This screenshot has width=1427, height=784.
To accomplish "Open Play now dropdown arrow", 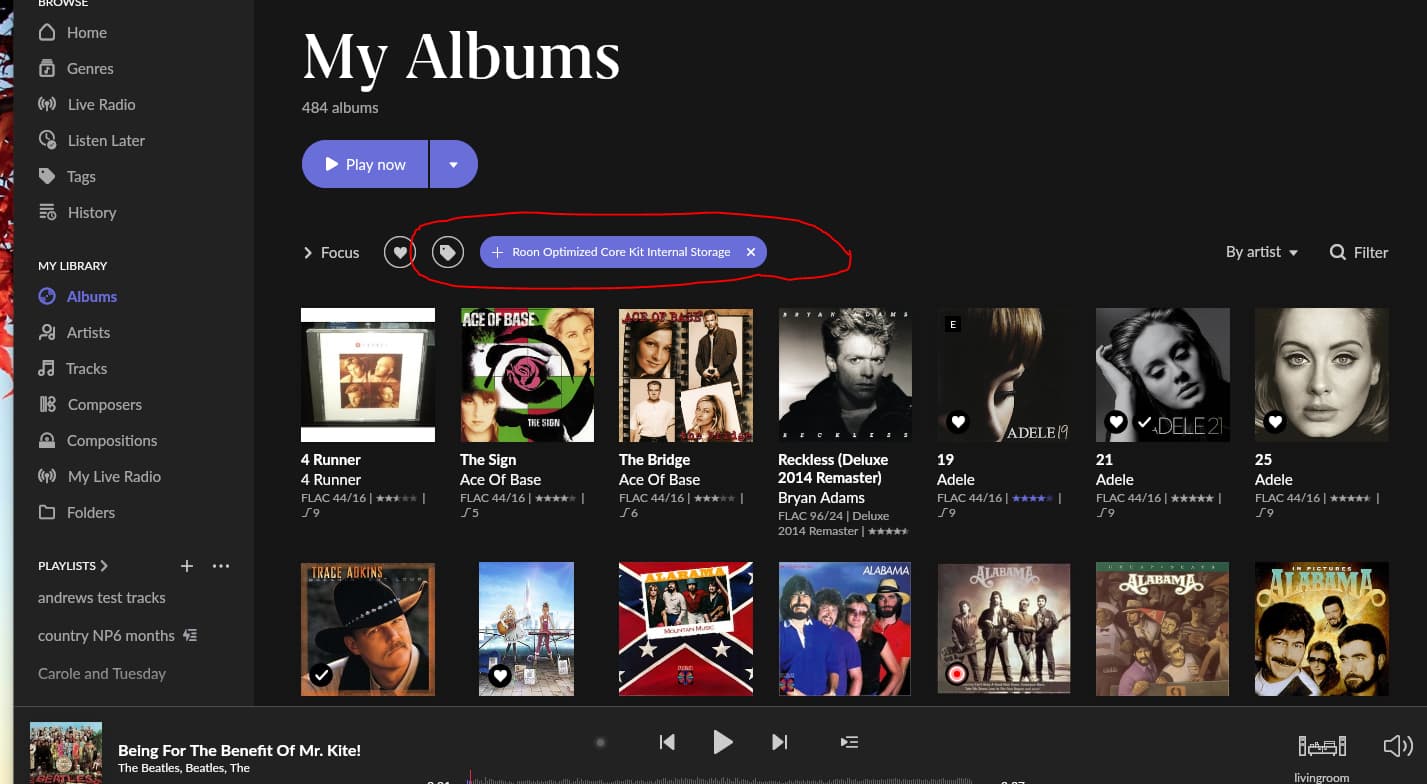I will tap(454, 164).
